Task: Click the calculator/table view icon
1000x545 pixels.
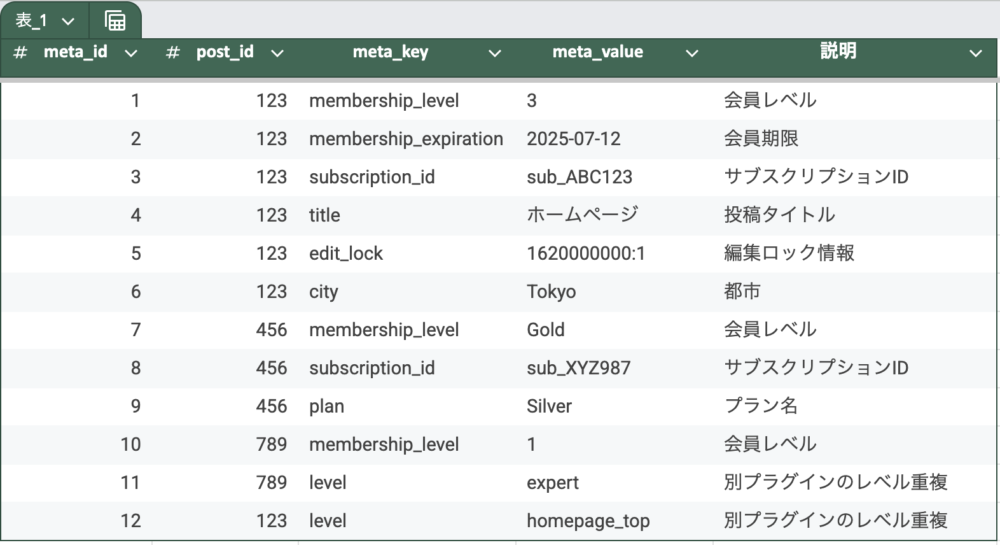Action: point(115,21)
